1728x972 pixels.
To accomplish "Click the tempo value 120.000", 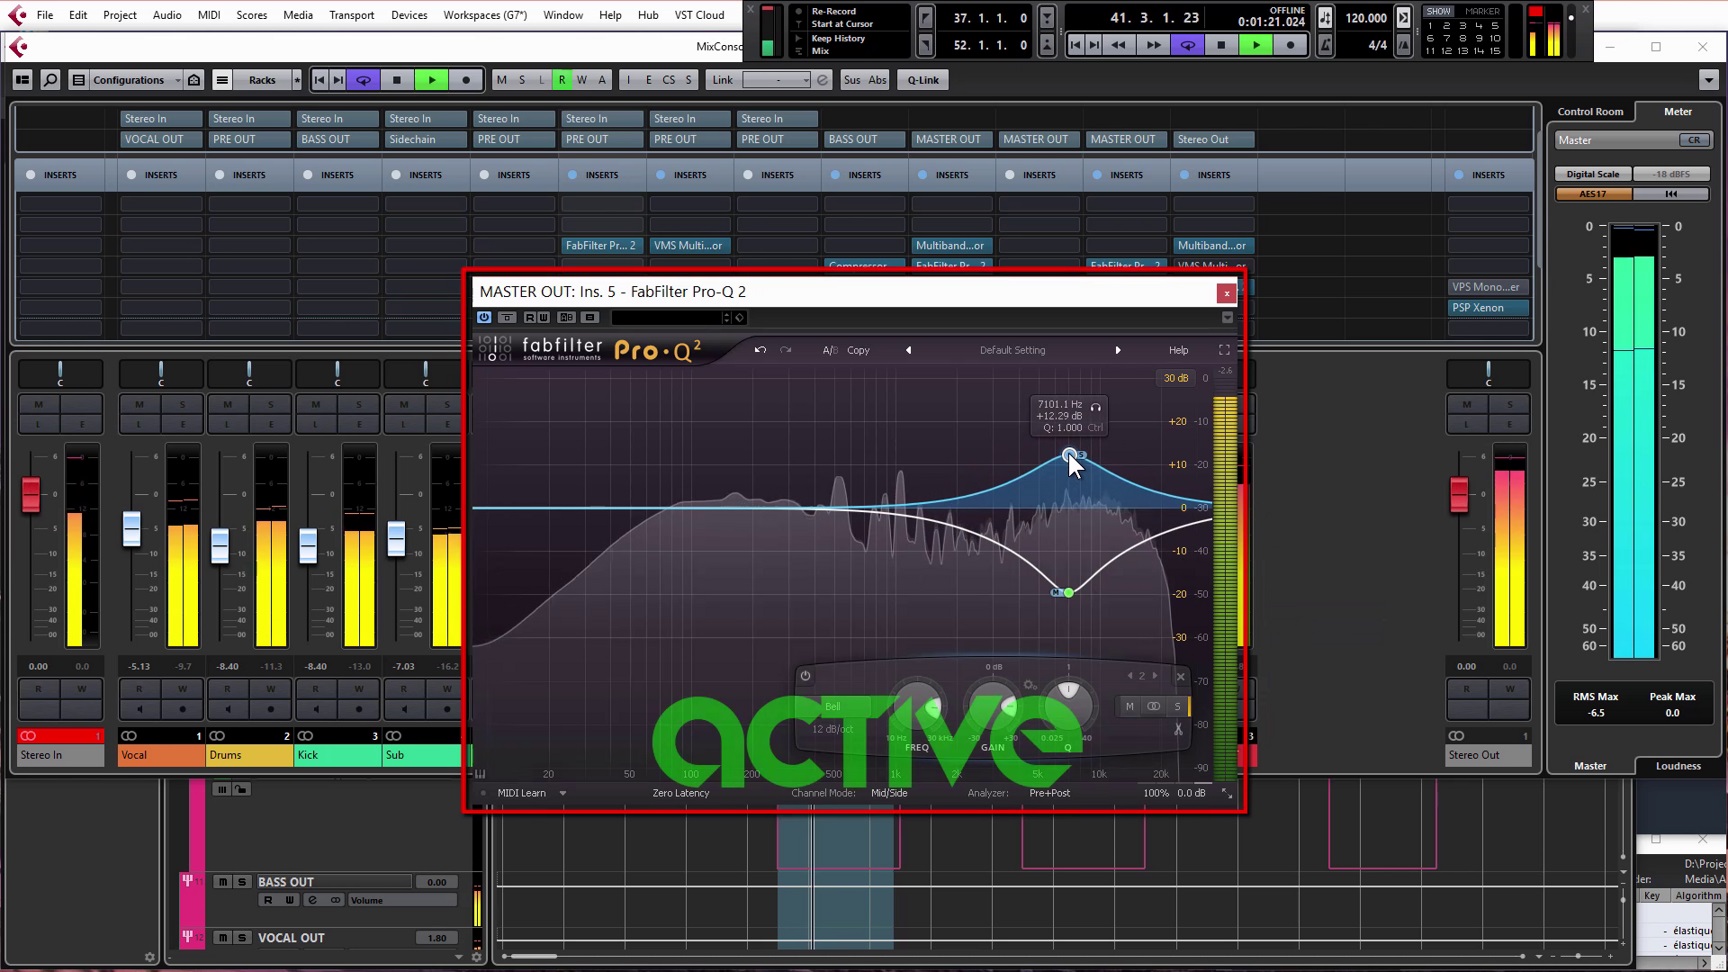I will tap(1365, 17).
